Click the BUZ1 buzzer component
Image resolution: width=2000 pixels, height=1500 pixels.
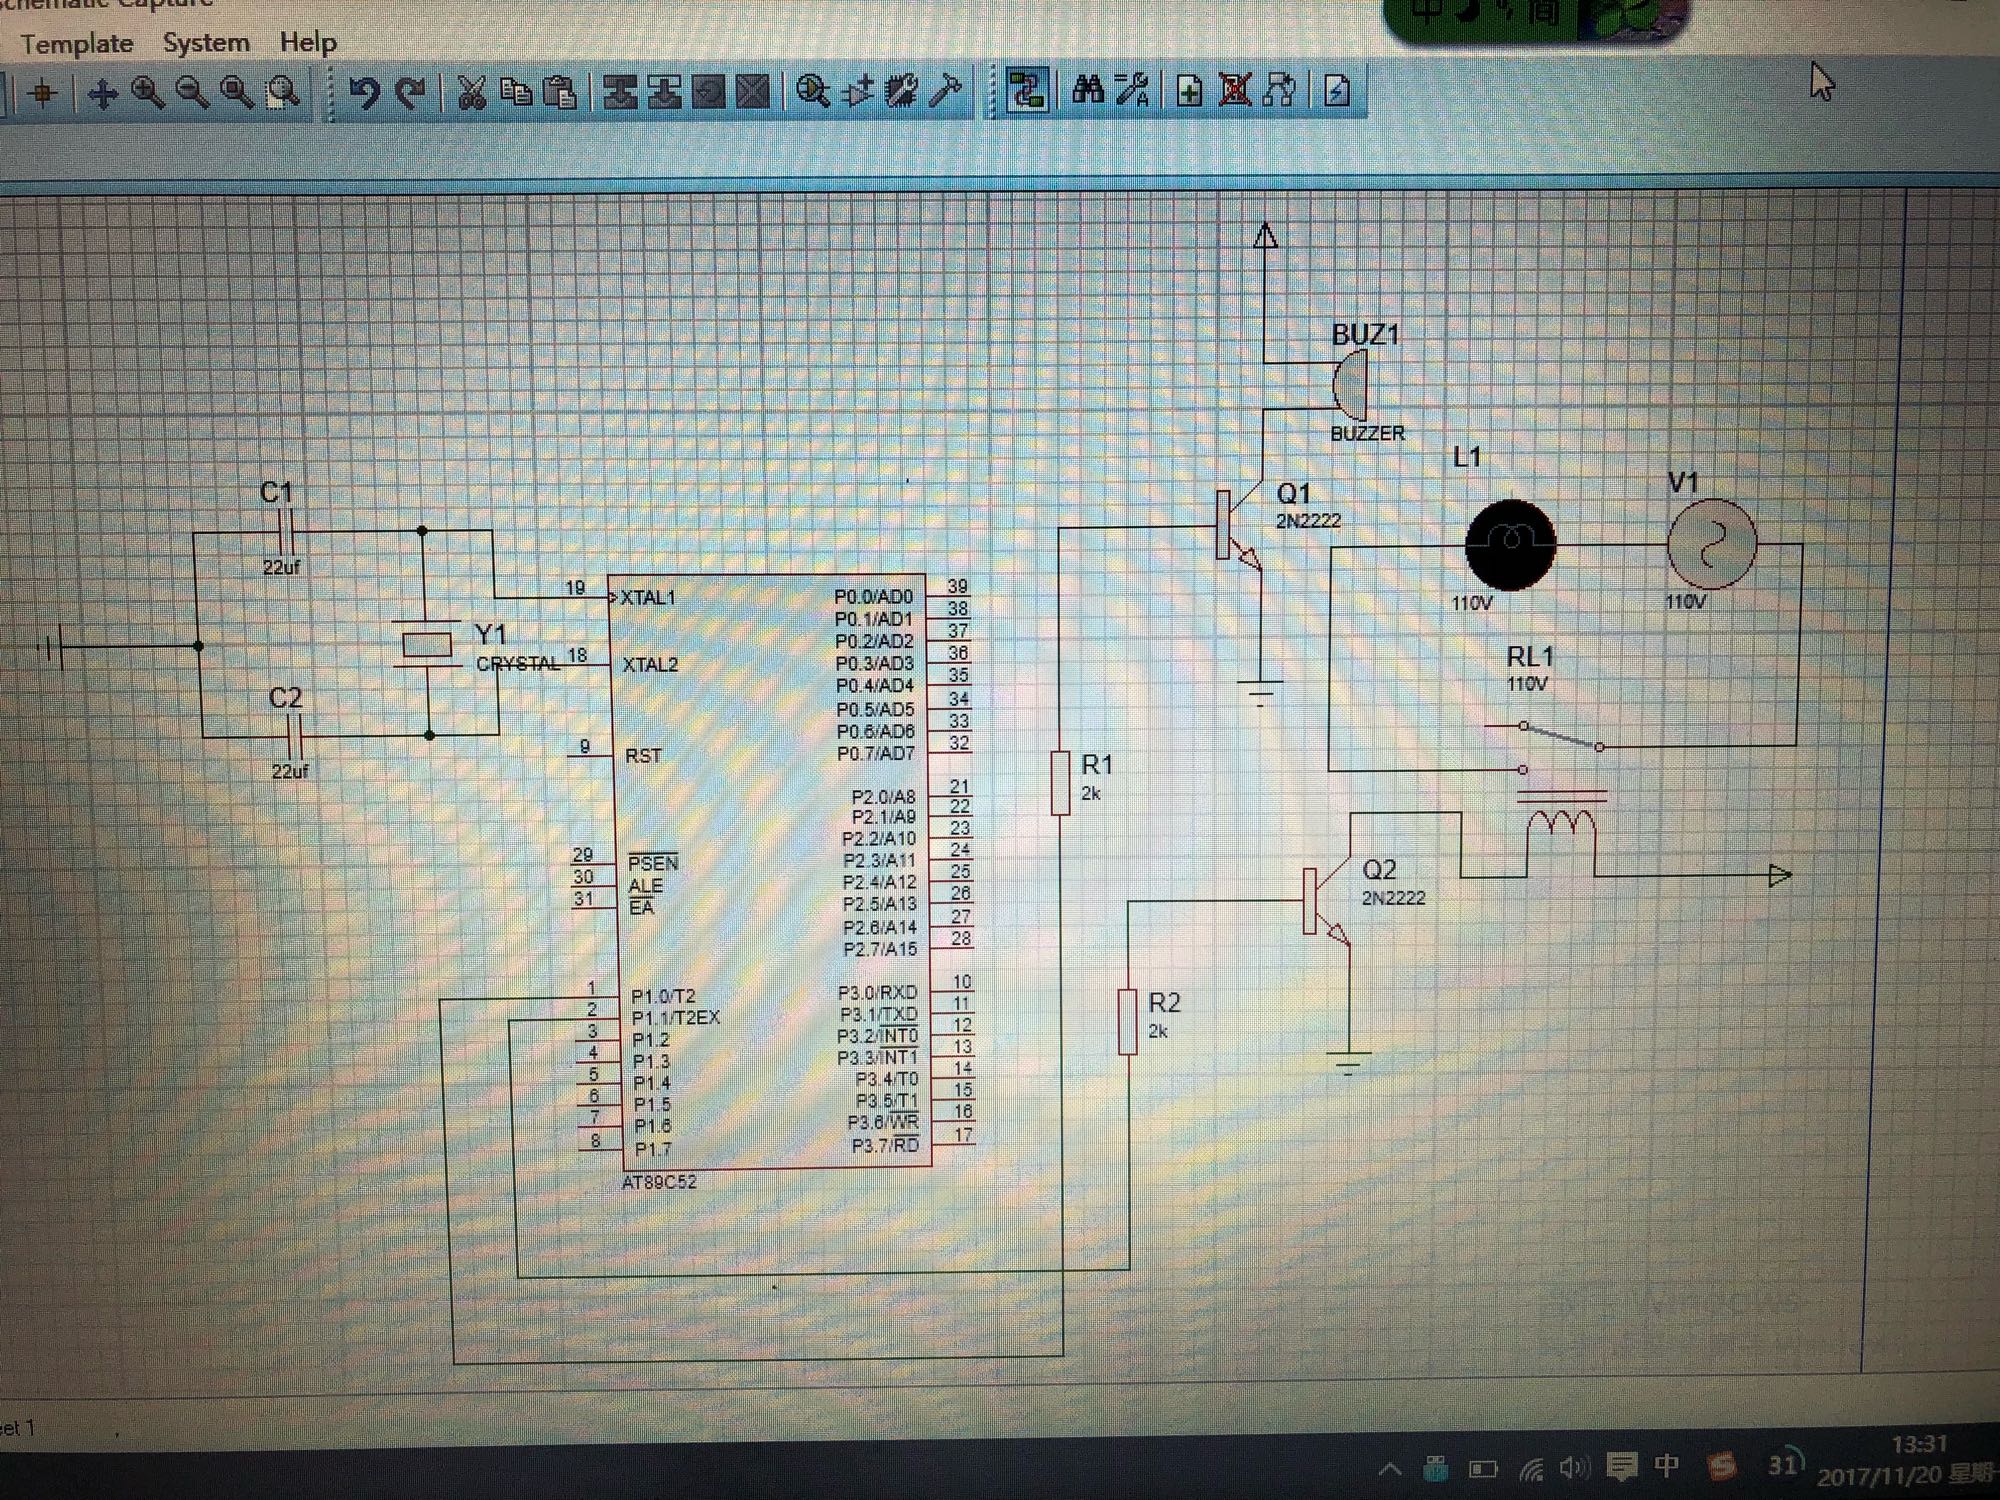(x=1352, y=386)
